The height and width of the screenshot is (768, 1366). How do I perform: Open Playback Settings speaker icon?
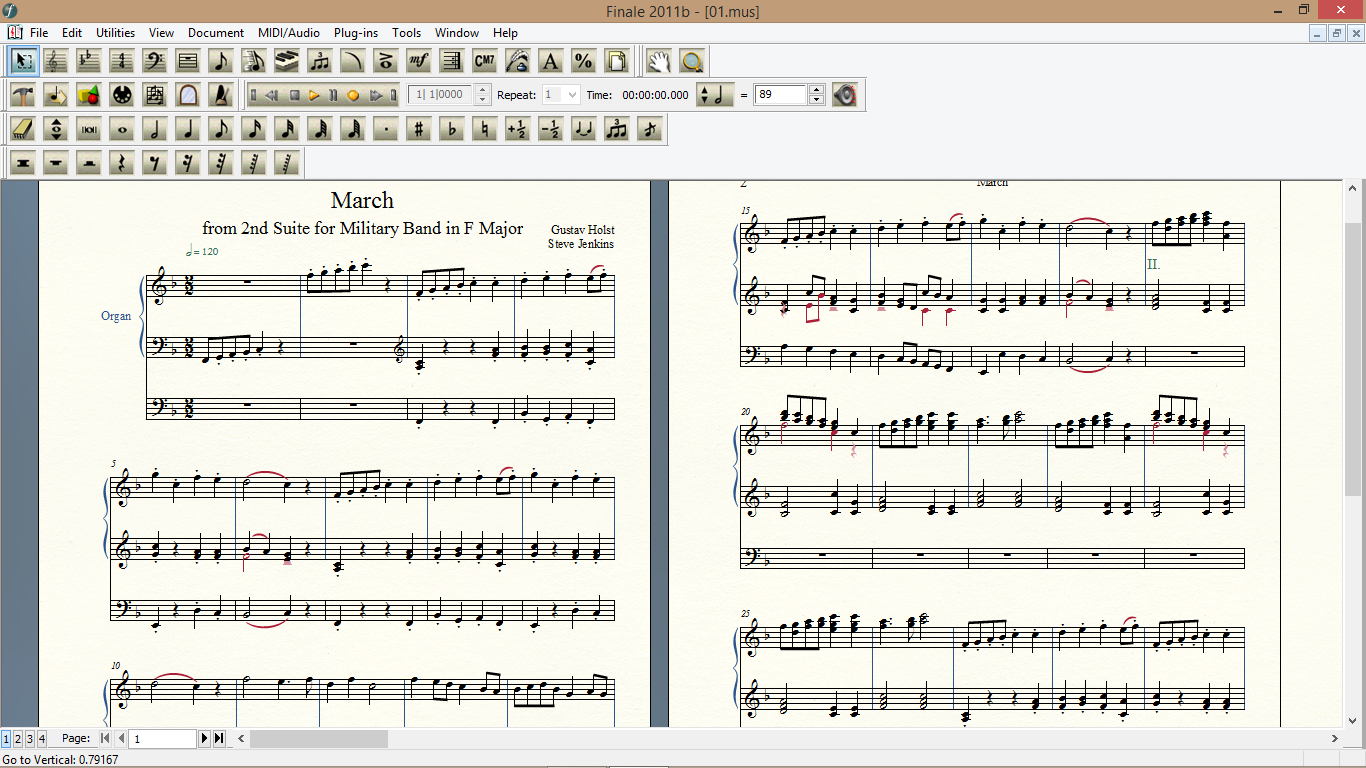coord(845,95)
